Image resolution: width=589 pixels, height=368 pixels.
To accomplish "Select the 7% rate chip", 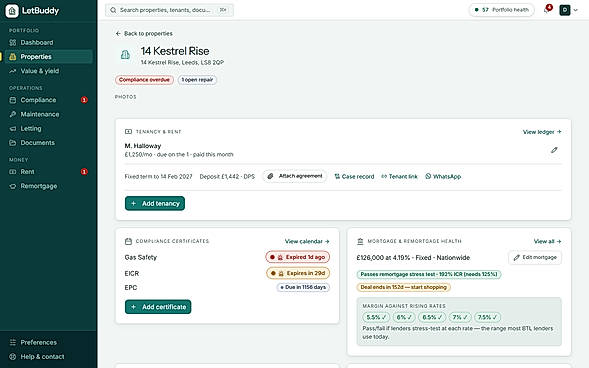I will pyautogui.click(x=460, y=317).
